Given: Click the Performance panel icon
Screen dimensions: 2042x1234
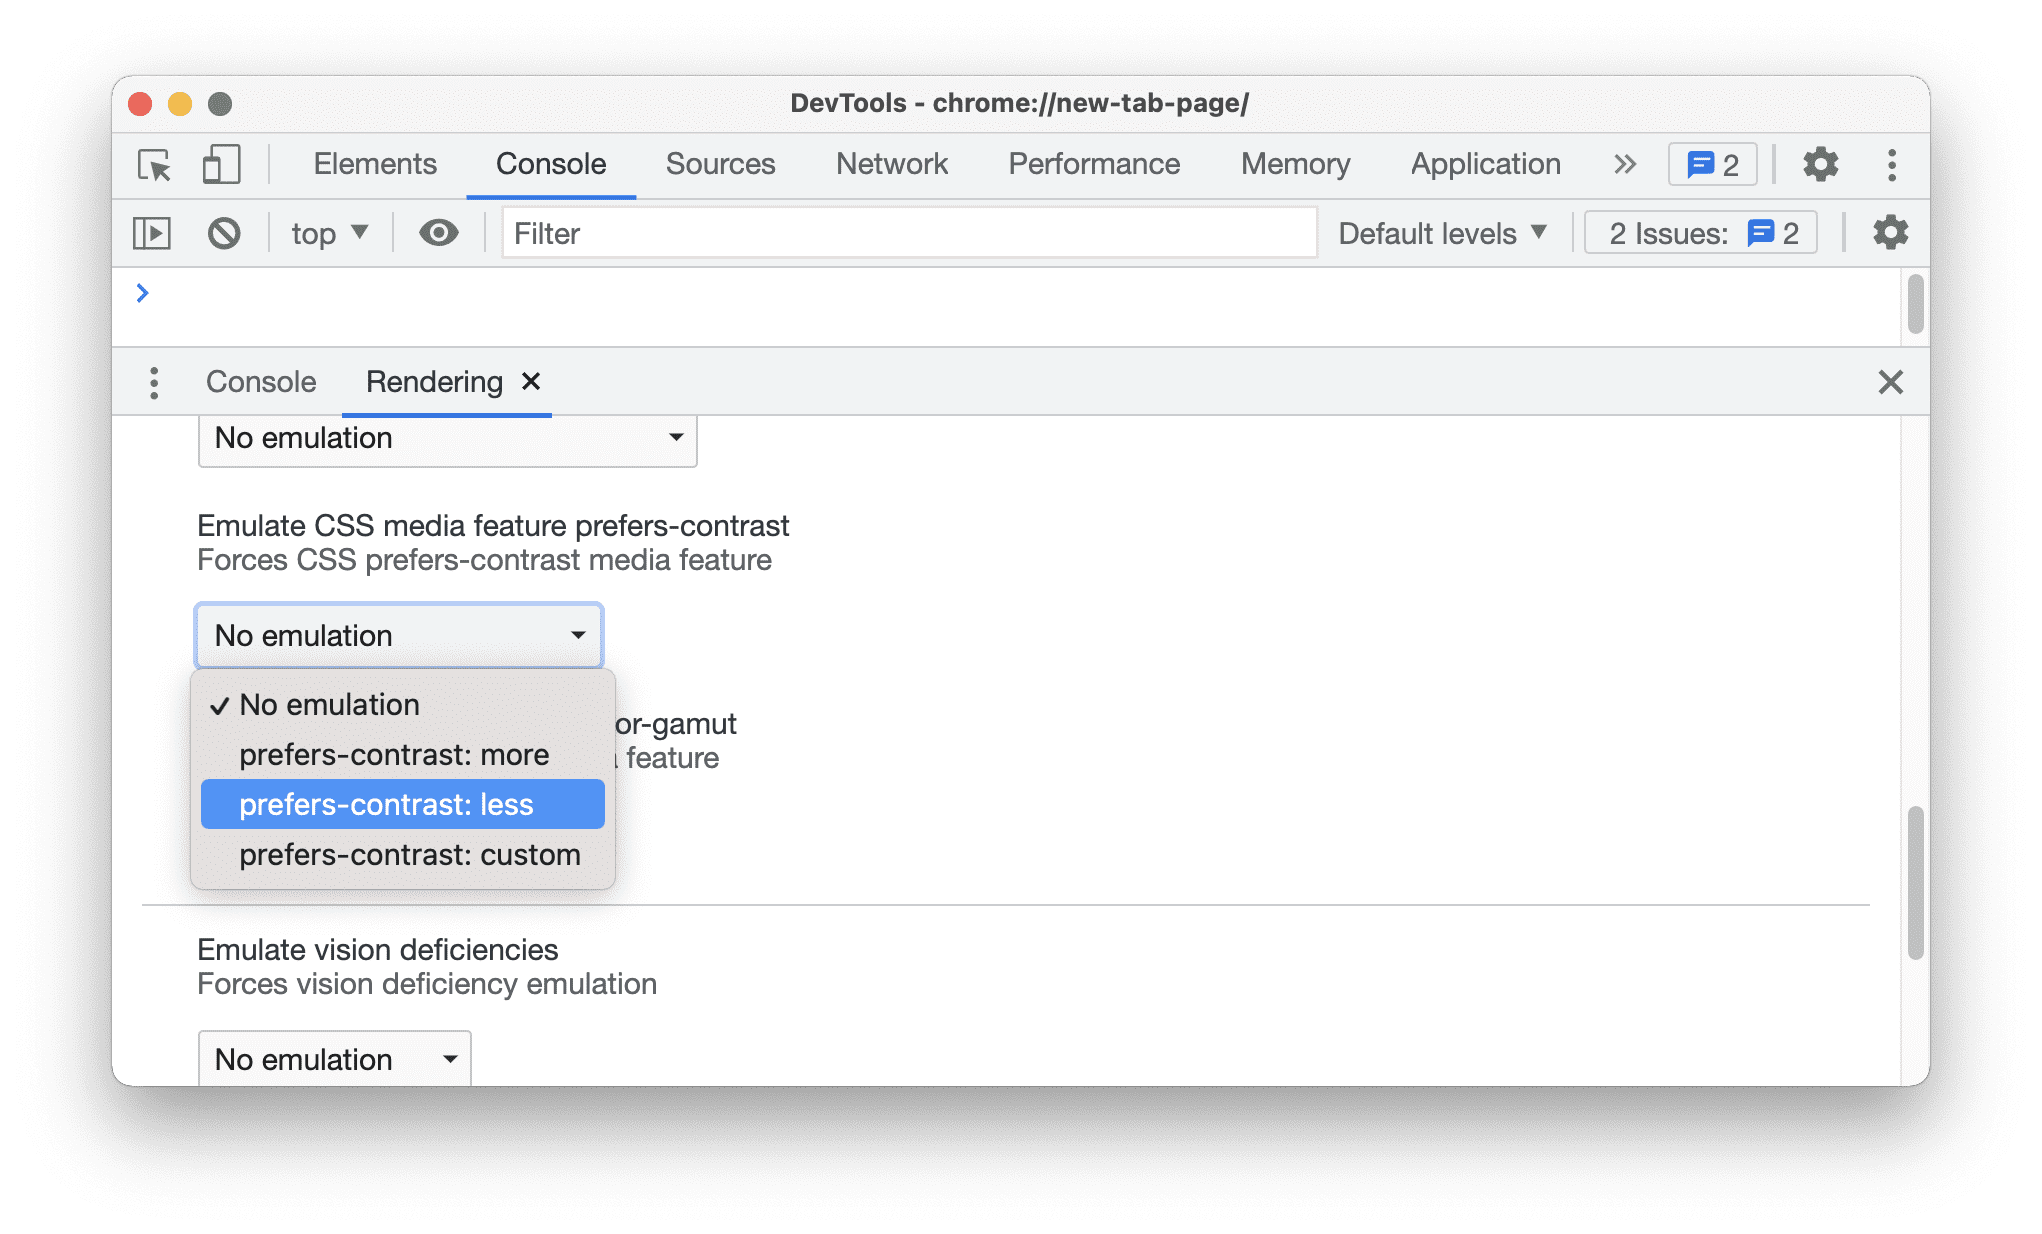Looking at the screenshot, I should (x=1095, y=162).
